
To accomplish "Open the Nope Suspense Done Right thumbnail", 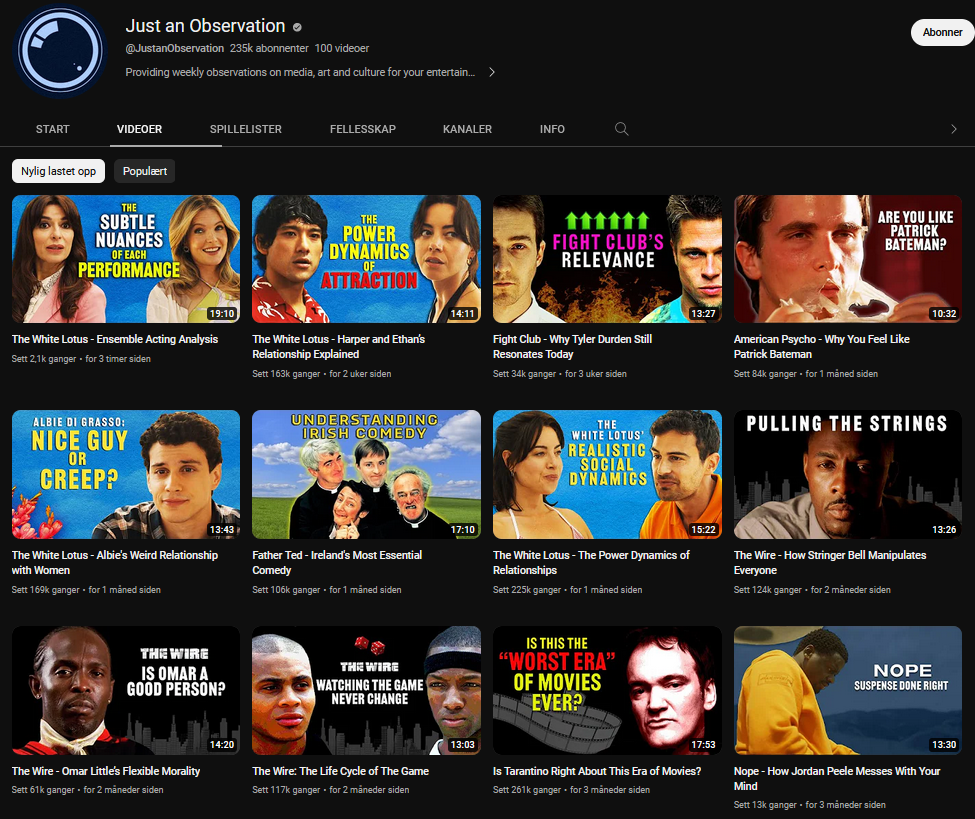I will point(847,690).
